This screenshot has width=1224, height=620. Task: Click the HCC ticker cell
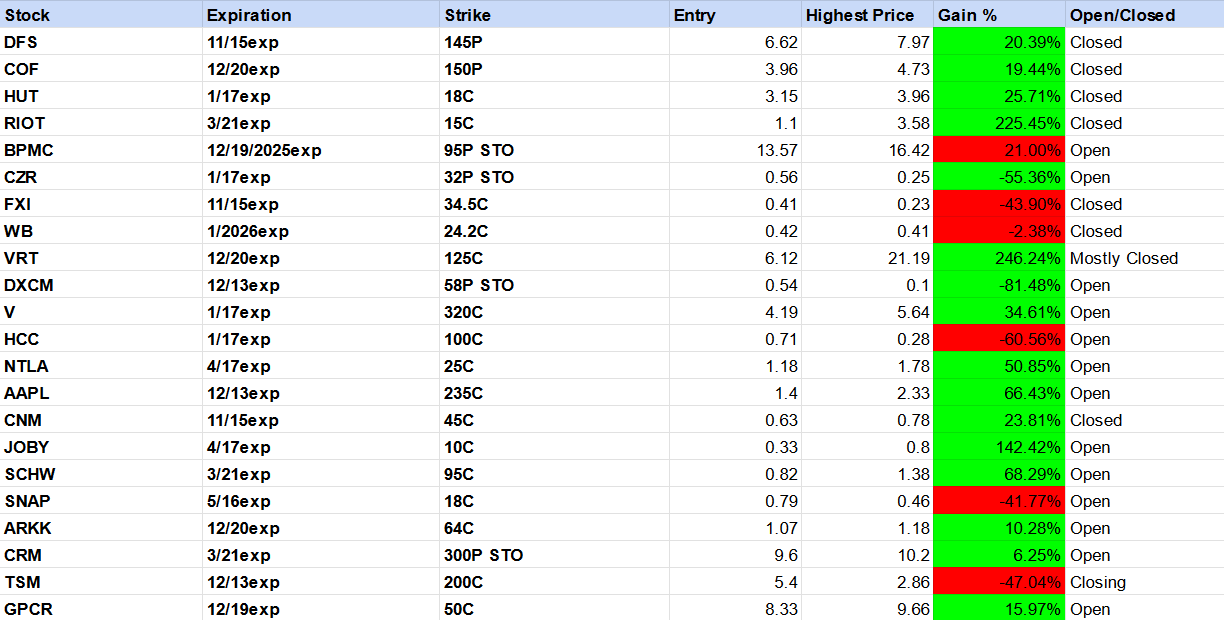(x=101, y=339)
